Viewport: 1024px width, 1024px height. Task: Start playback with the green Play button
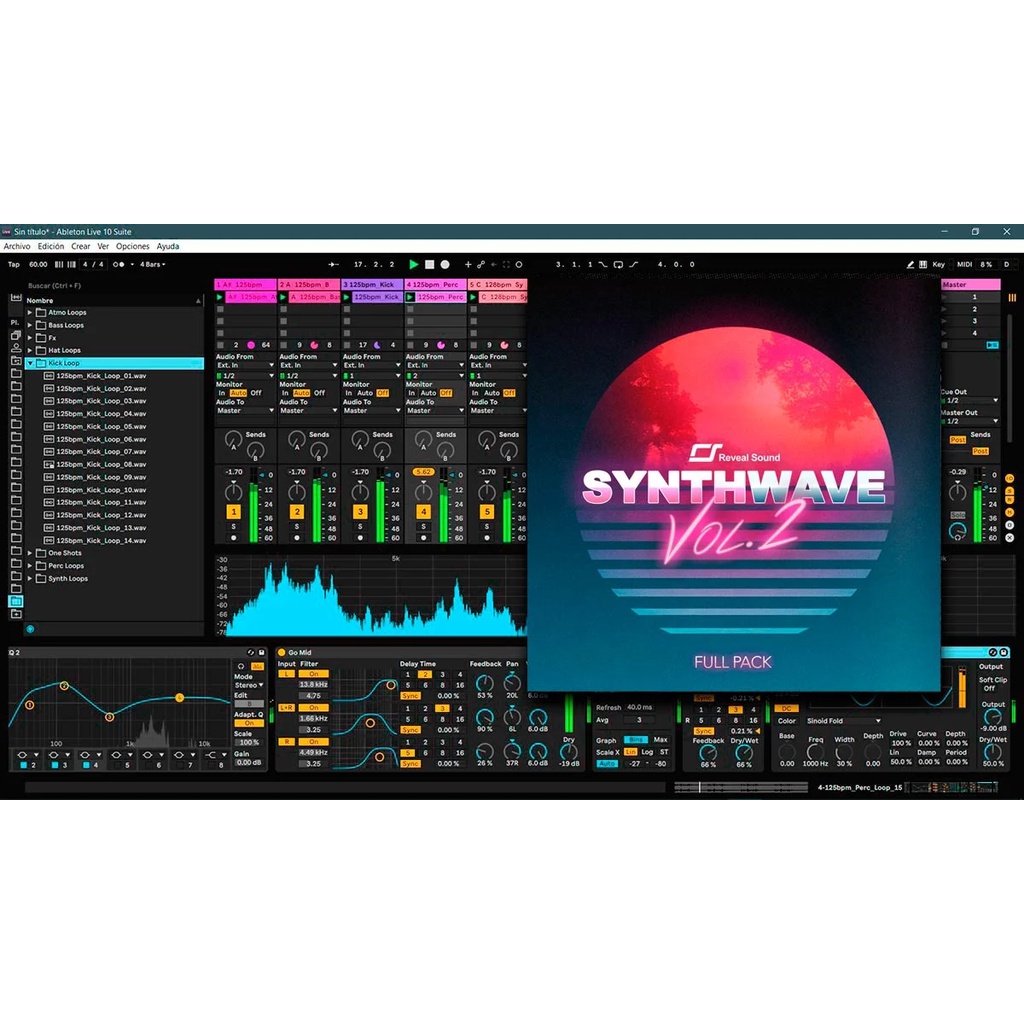[x=413, y=264]
